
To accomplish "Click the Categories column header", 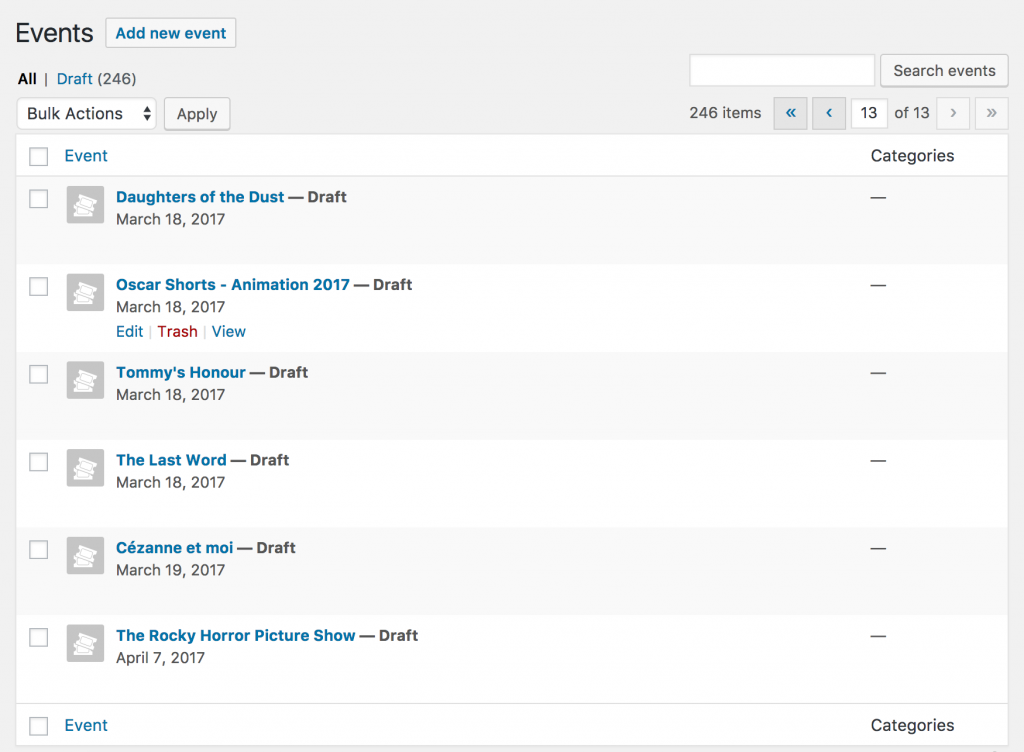I will click(x=912, y=156).
